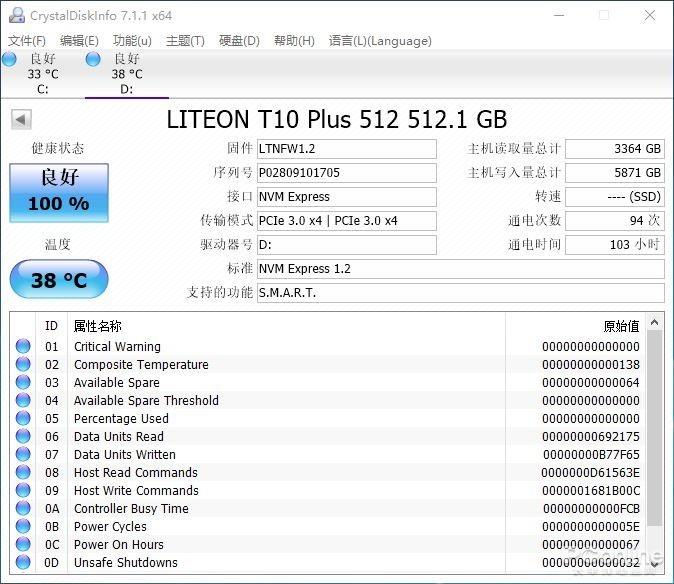Click the 94 次 power on count value
This screenshot has width=674, height=584.
tap(615, 221)
